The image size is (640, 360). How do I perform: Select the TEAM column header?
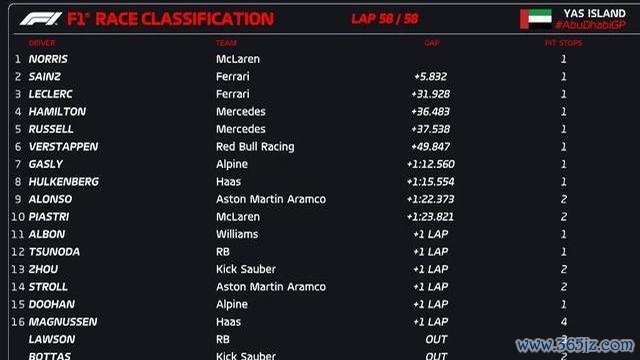(x=226, y=43)
